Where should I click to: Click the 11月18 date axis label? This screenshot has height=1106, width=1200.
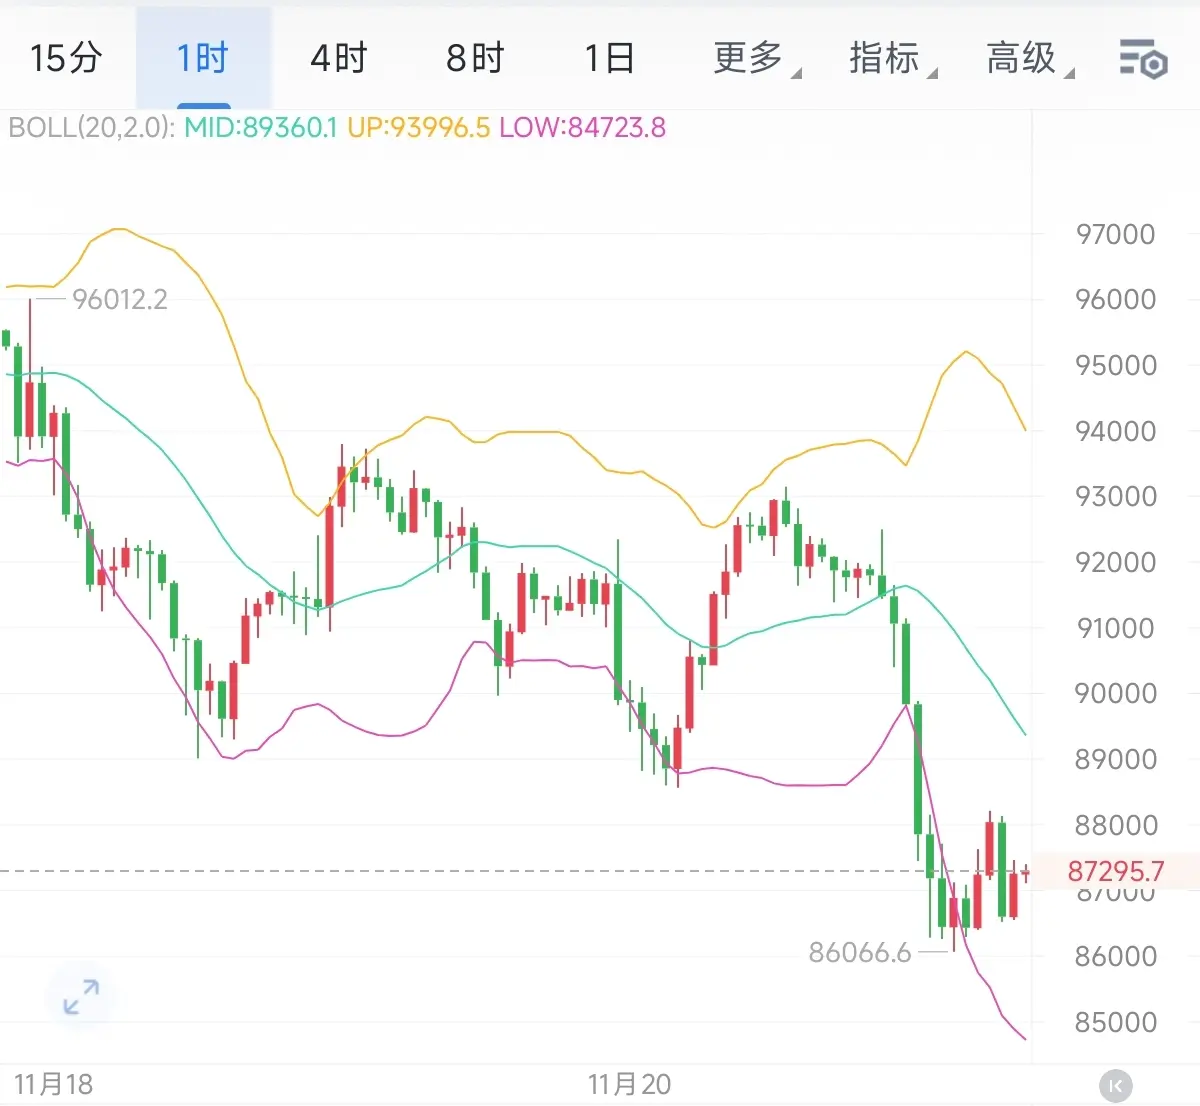pyautogui.click(x=53, y=1084)
